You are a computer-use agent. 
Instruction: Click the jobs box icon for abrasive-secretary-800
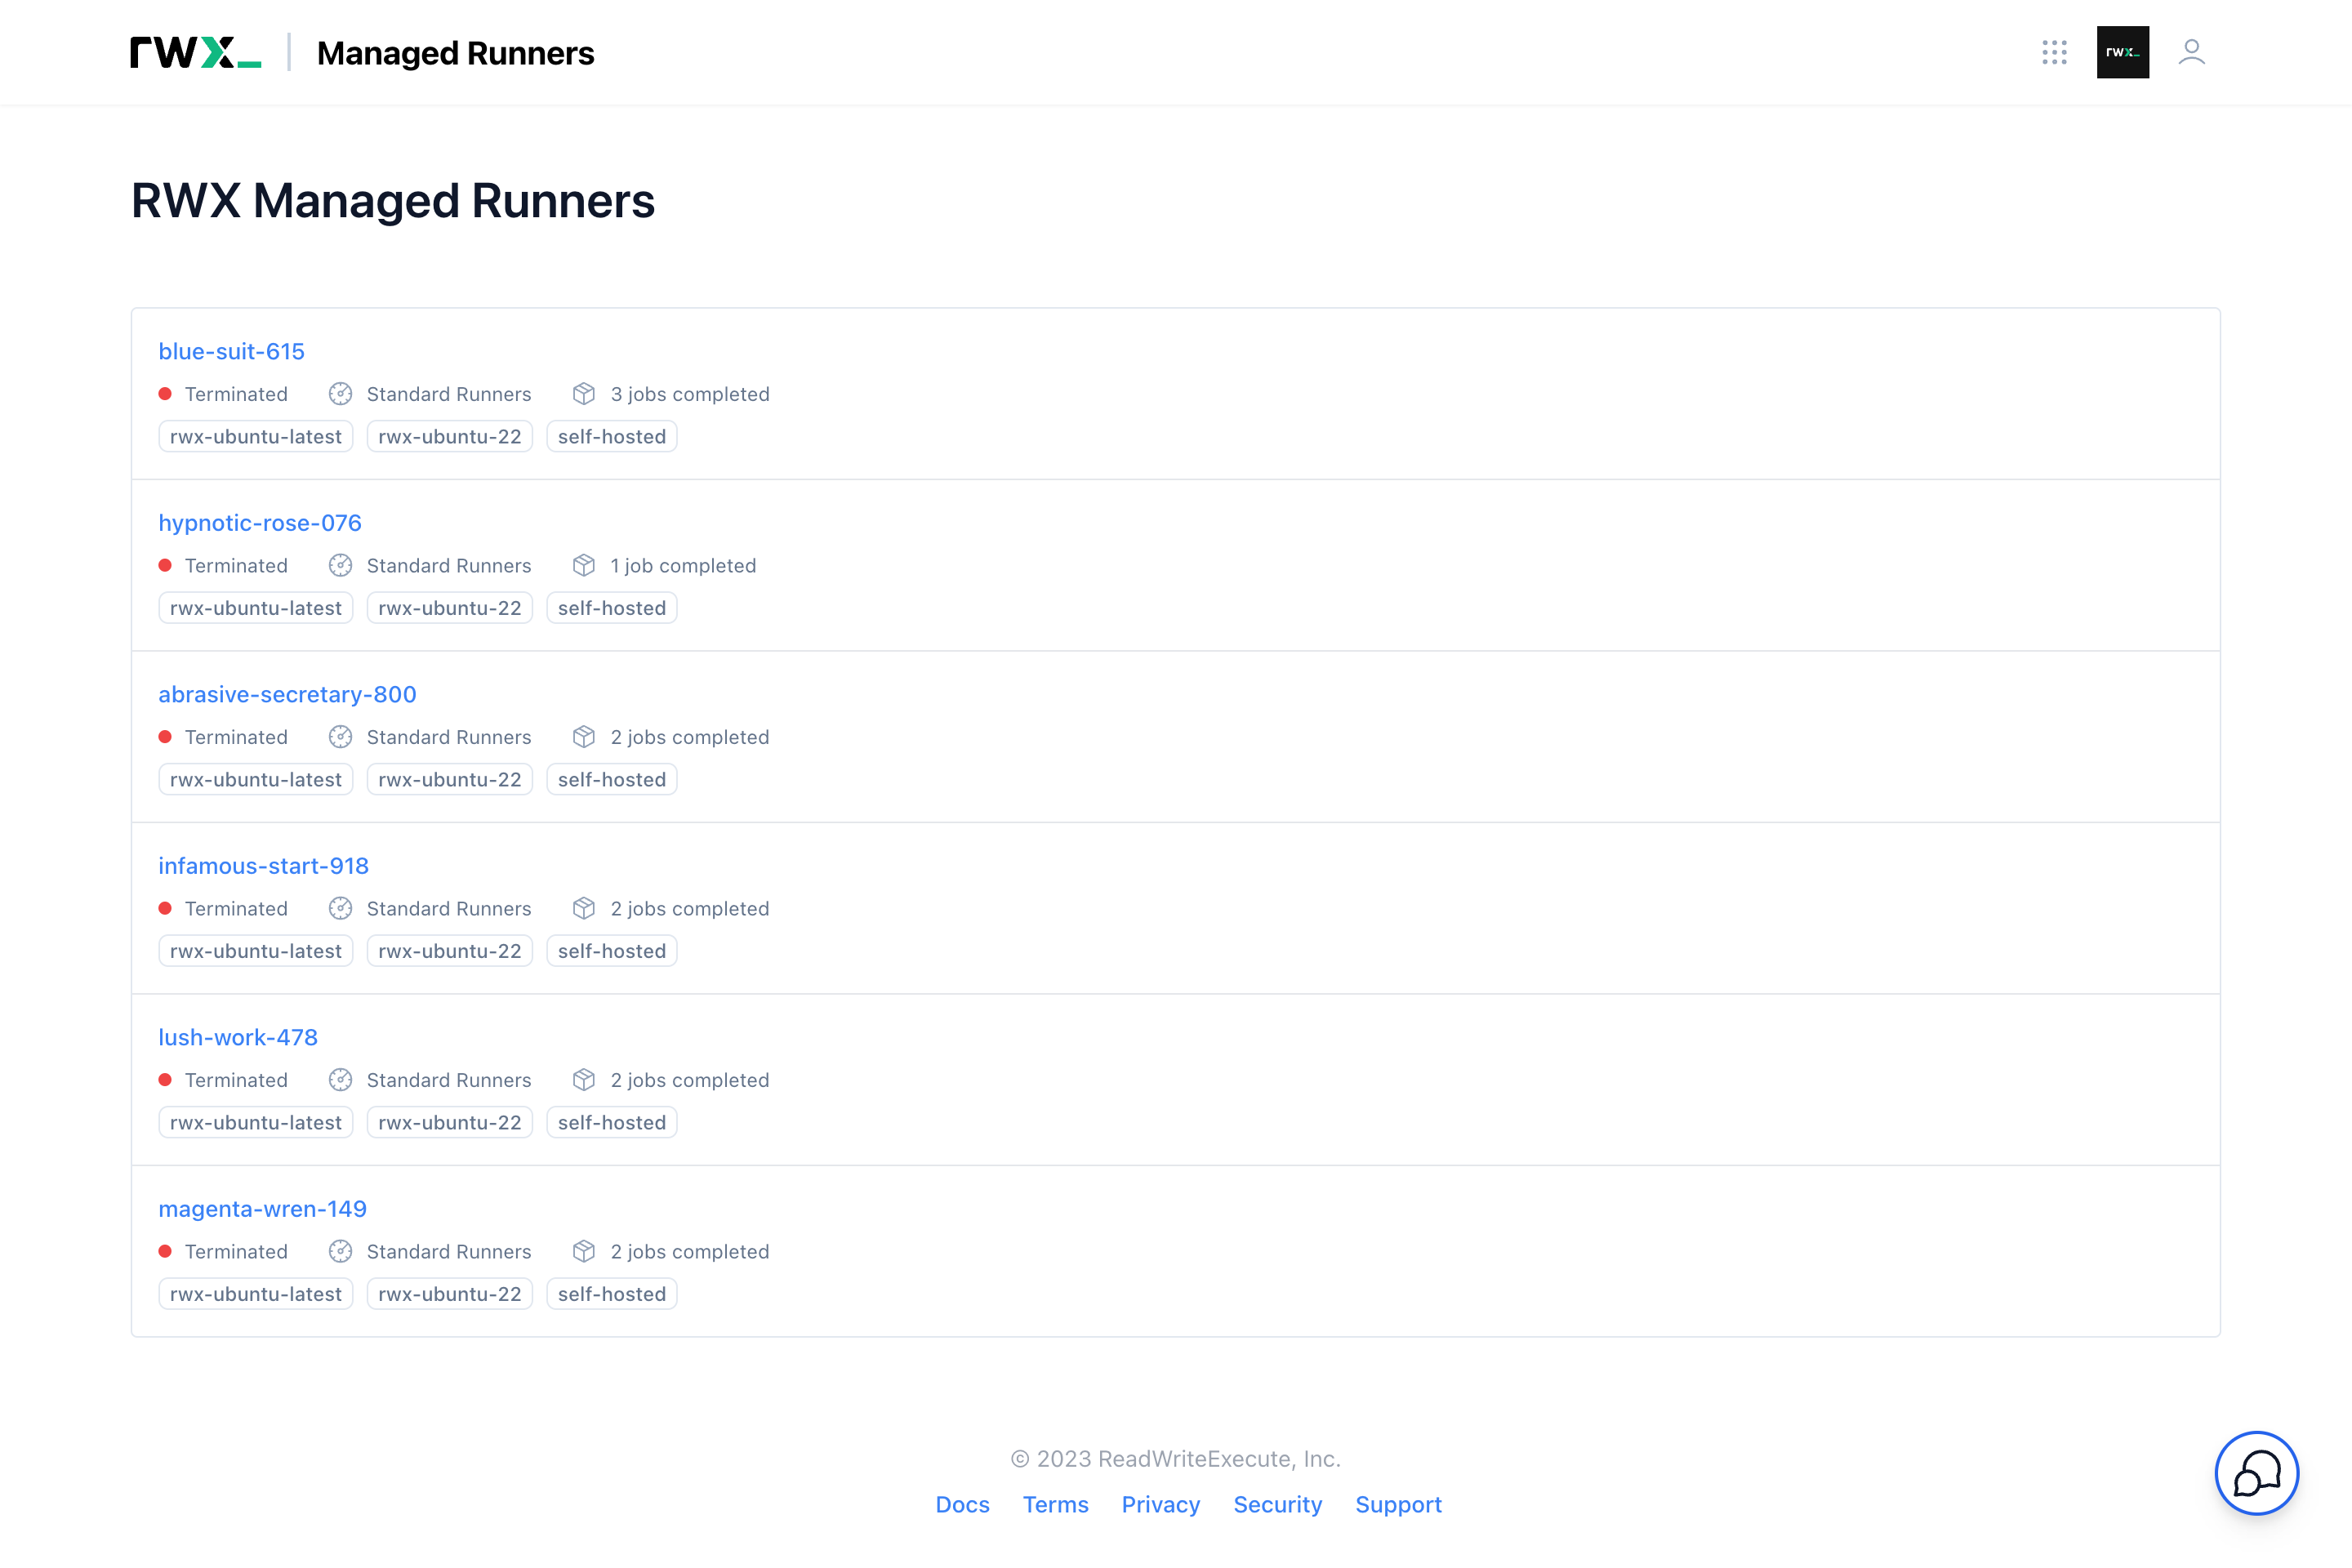(584, 737)
